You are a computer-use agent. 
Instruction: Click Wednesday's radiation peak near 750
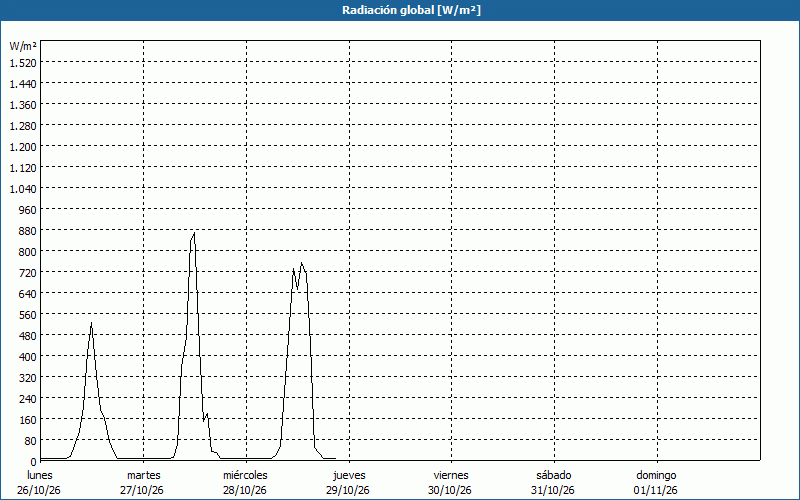[302, 263]
